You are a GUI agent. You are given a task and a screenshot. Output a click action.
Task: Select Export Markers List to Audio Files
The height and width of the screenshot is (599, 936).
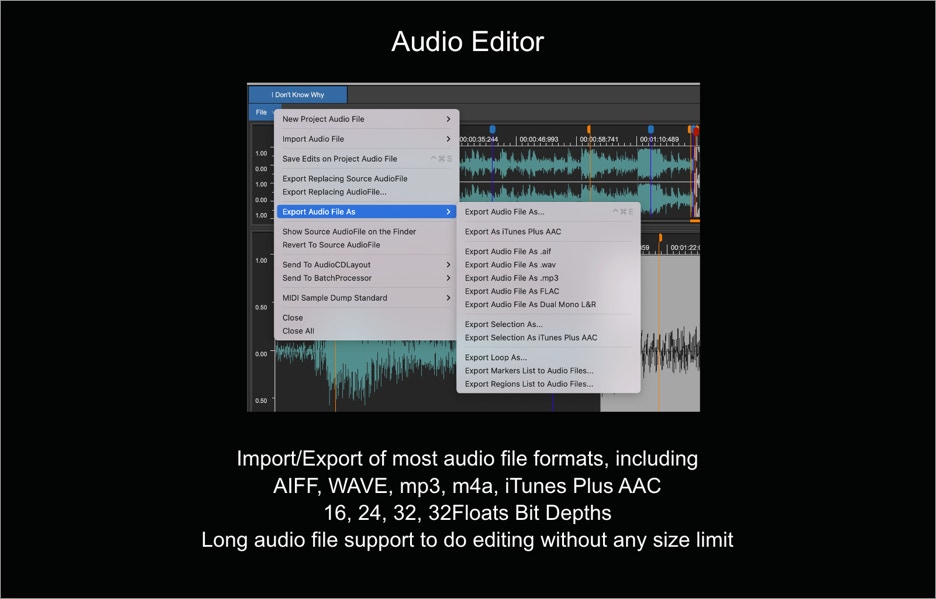529,371
